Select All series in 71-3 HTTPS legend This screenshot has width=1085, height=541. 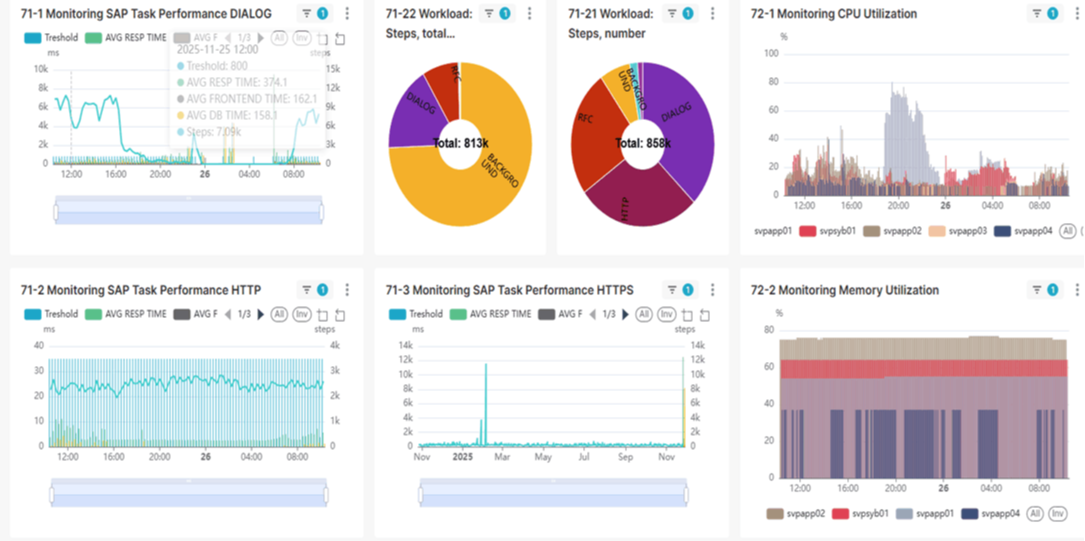[644, 314]
